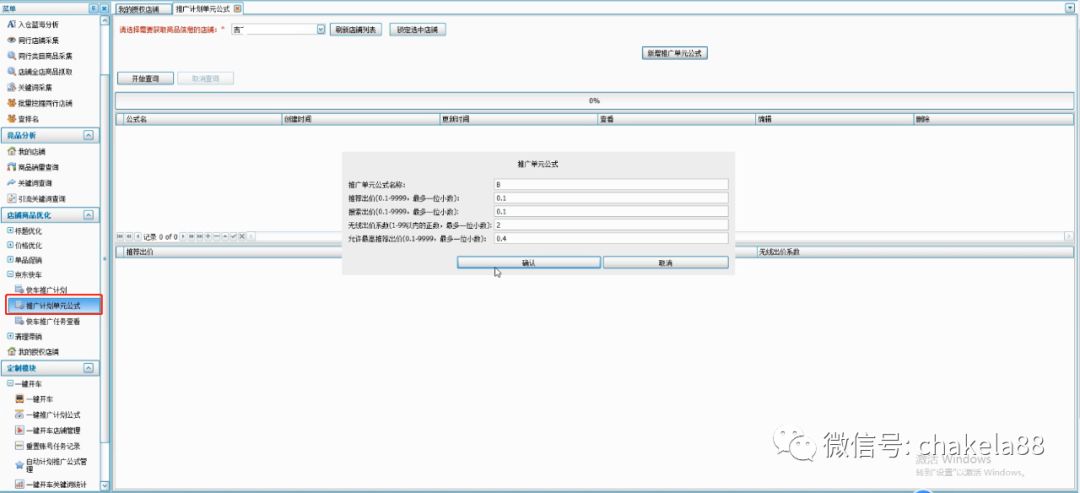Pin the 菜单 sidebar panel
Screen dimensions: 1080x493
pyautogui.click(x=94, y=8)
